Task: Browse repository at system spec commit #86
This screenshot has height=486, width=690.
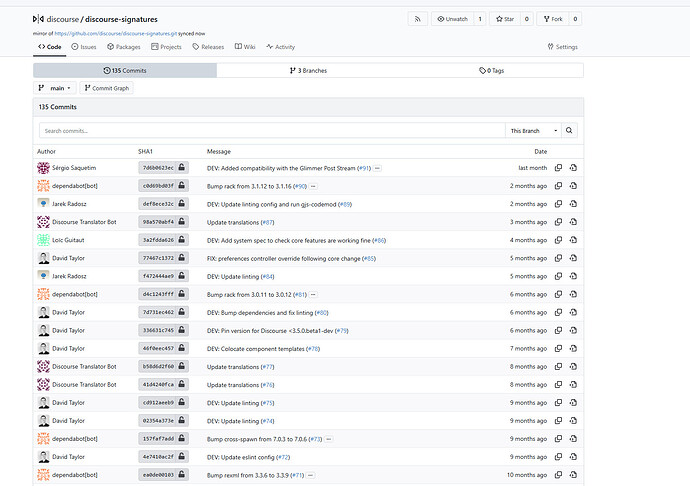Action: (573, 240)
